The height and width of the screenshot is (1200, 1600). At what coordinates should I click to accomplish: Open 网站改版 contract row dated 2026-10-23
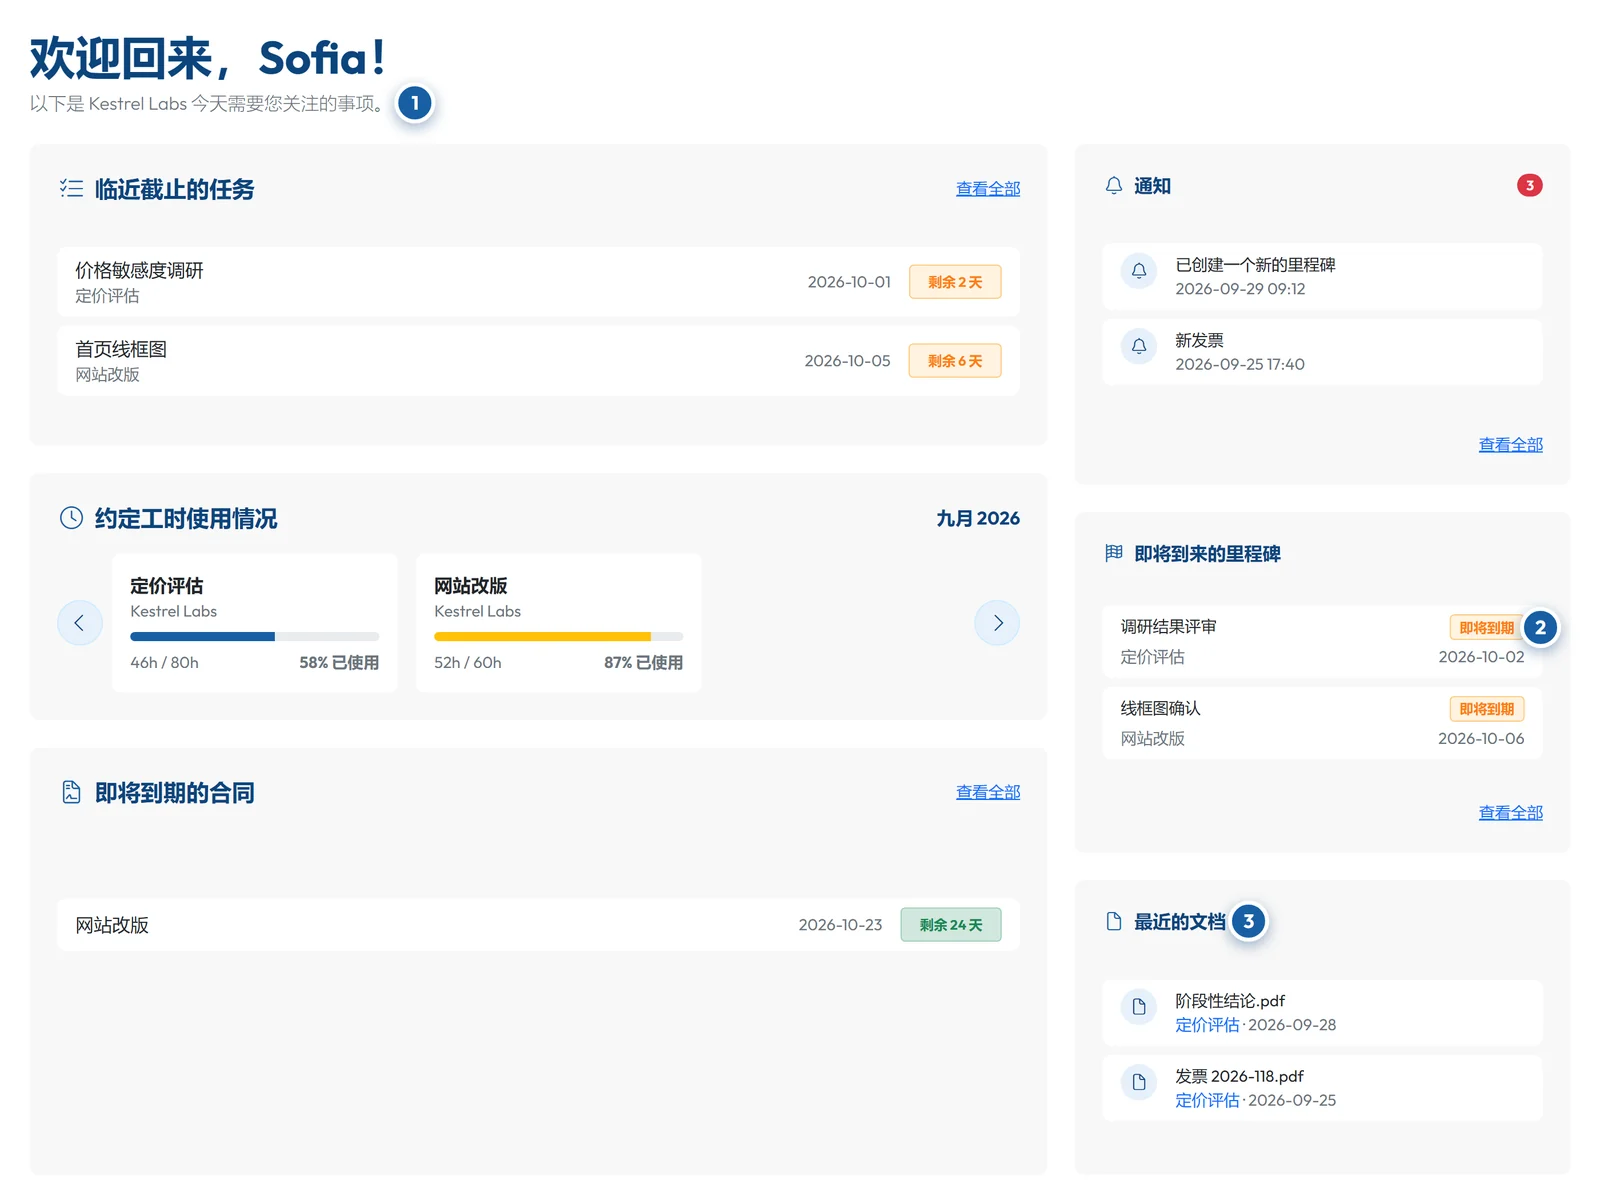538,925
